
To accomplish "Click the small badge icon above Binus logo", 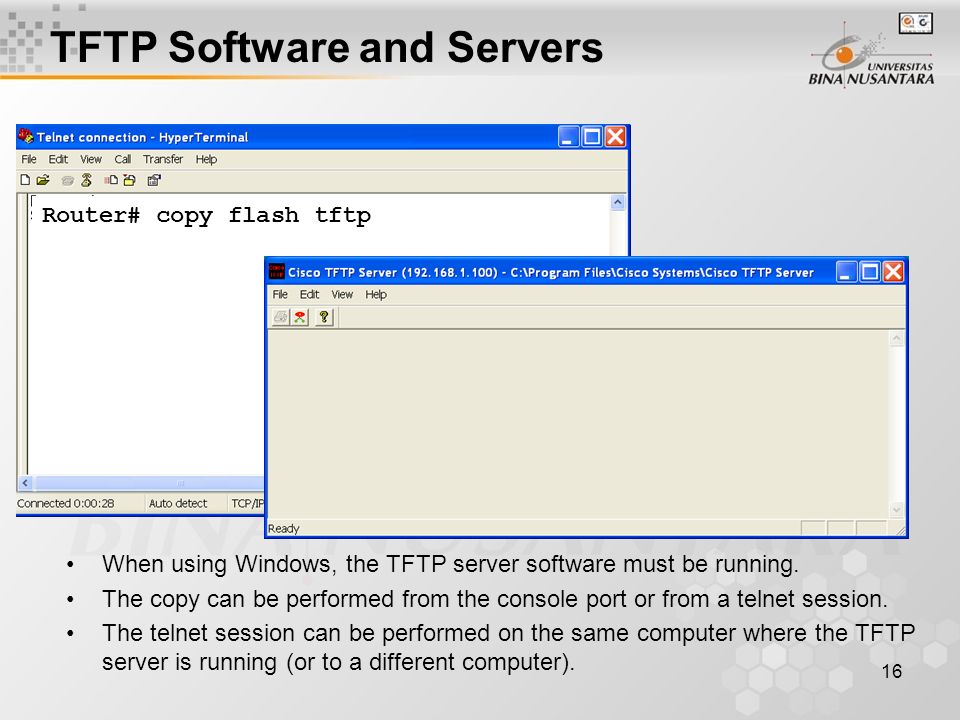I will 916,23.
